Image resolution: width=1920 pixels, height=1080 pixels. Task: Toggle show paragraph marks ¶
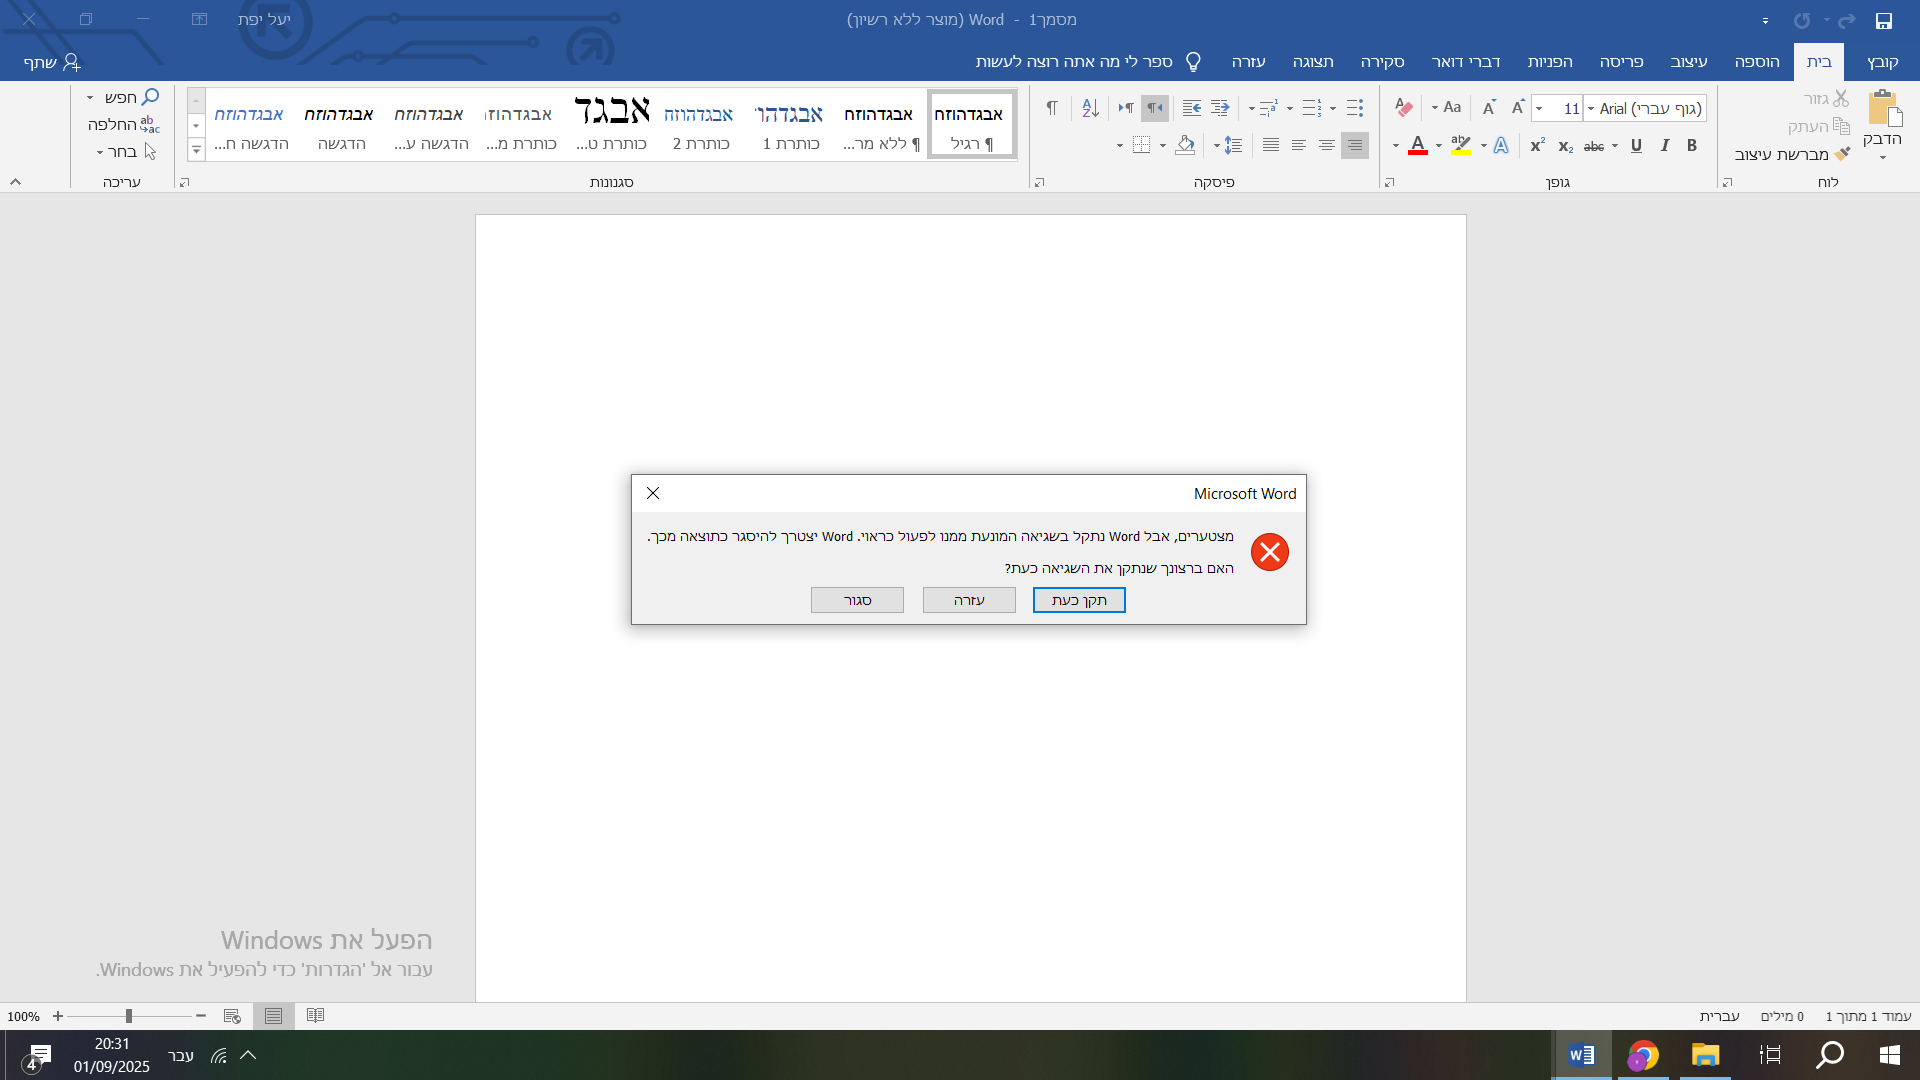(x=1051, y=108)
